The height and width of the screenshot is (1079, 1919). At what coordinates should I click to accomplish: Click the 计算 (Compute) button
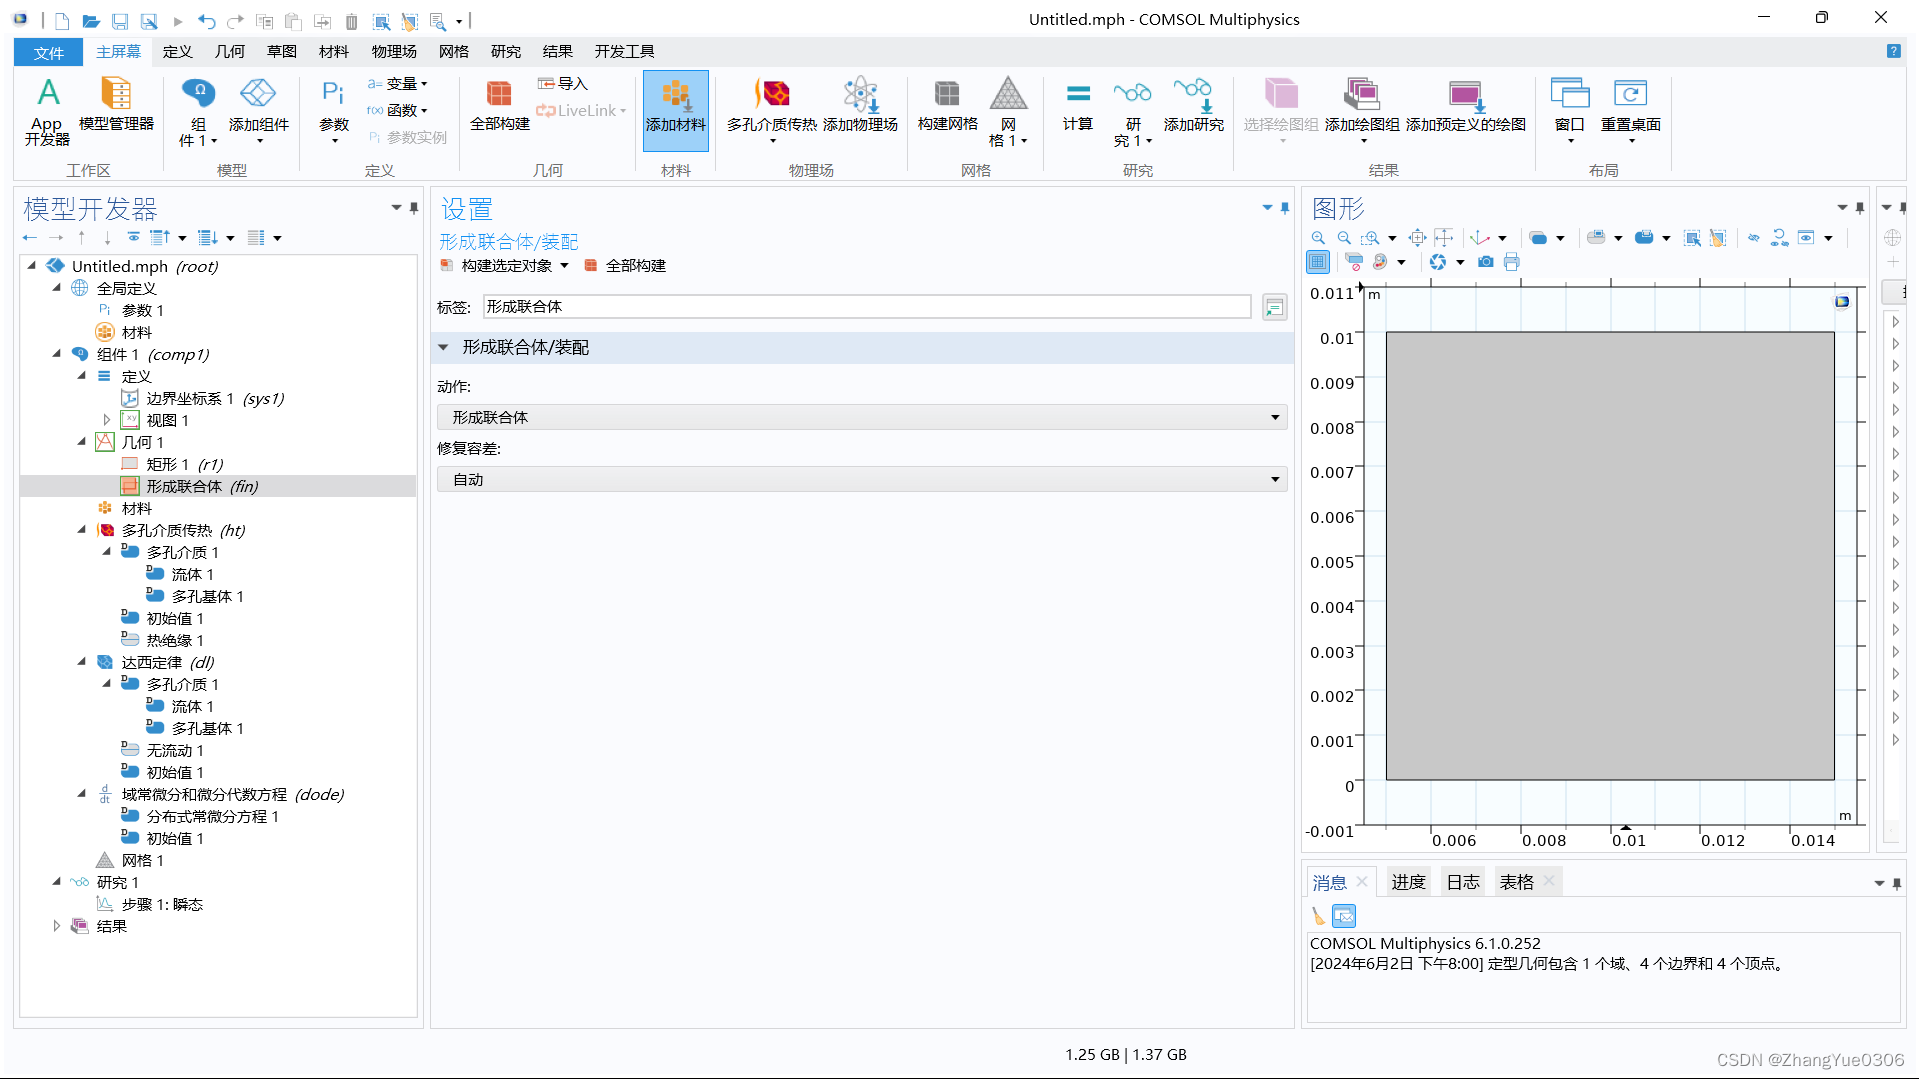click(1078, 104)
